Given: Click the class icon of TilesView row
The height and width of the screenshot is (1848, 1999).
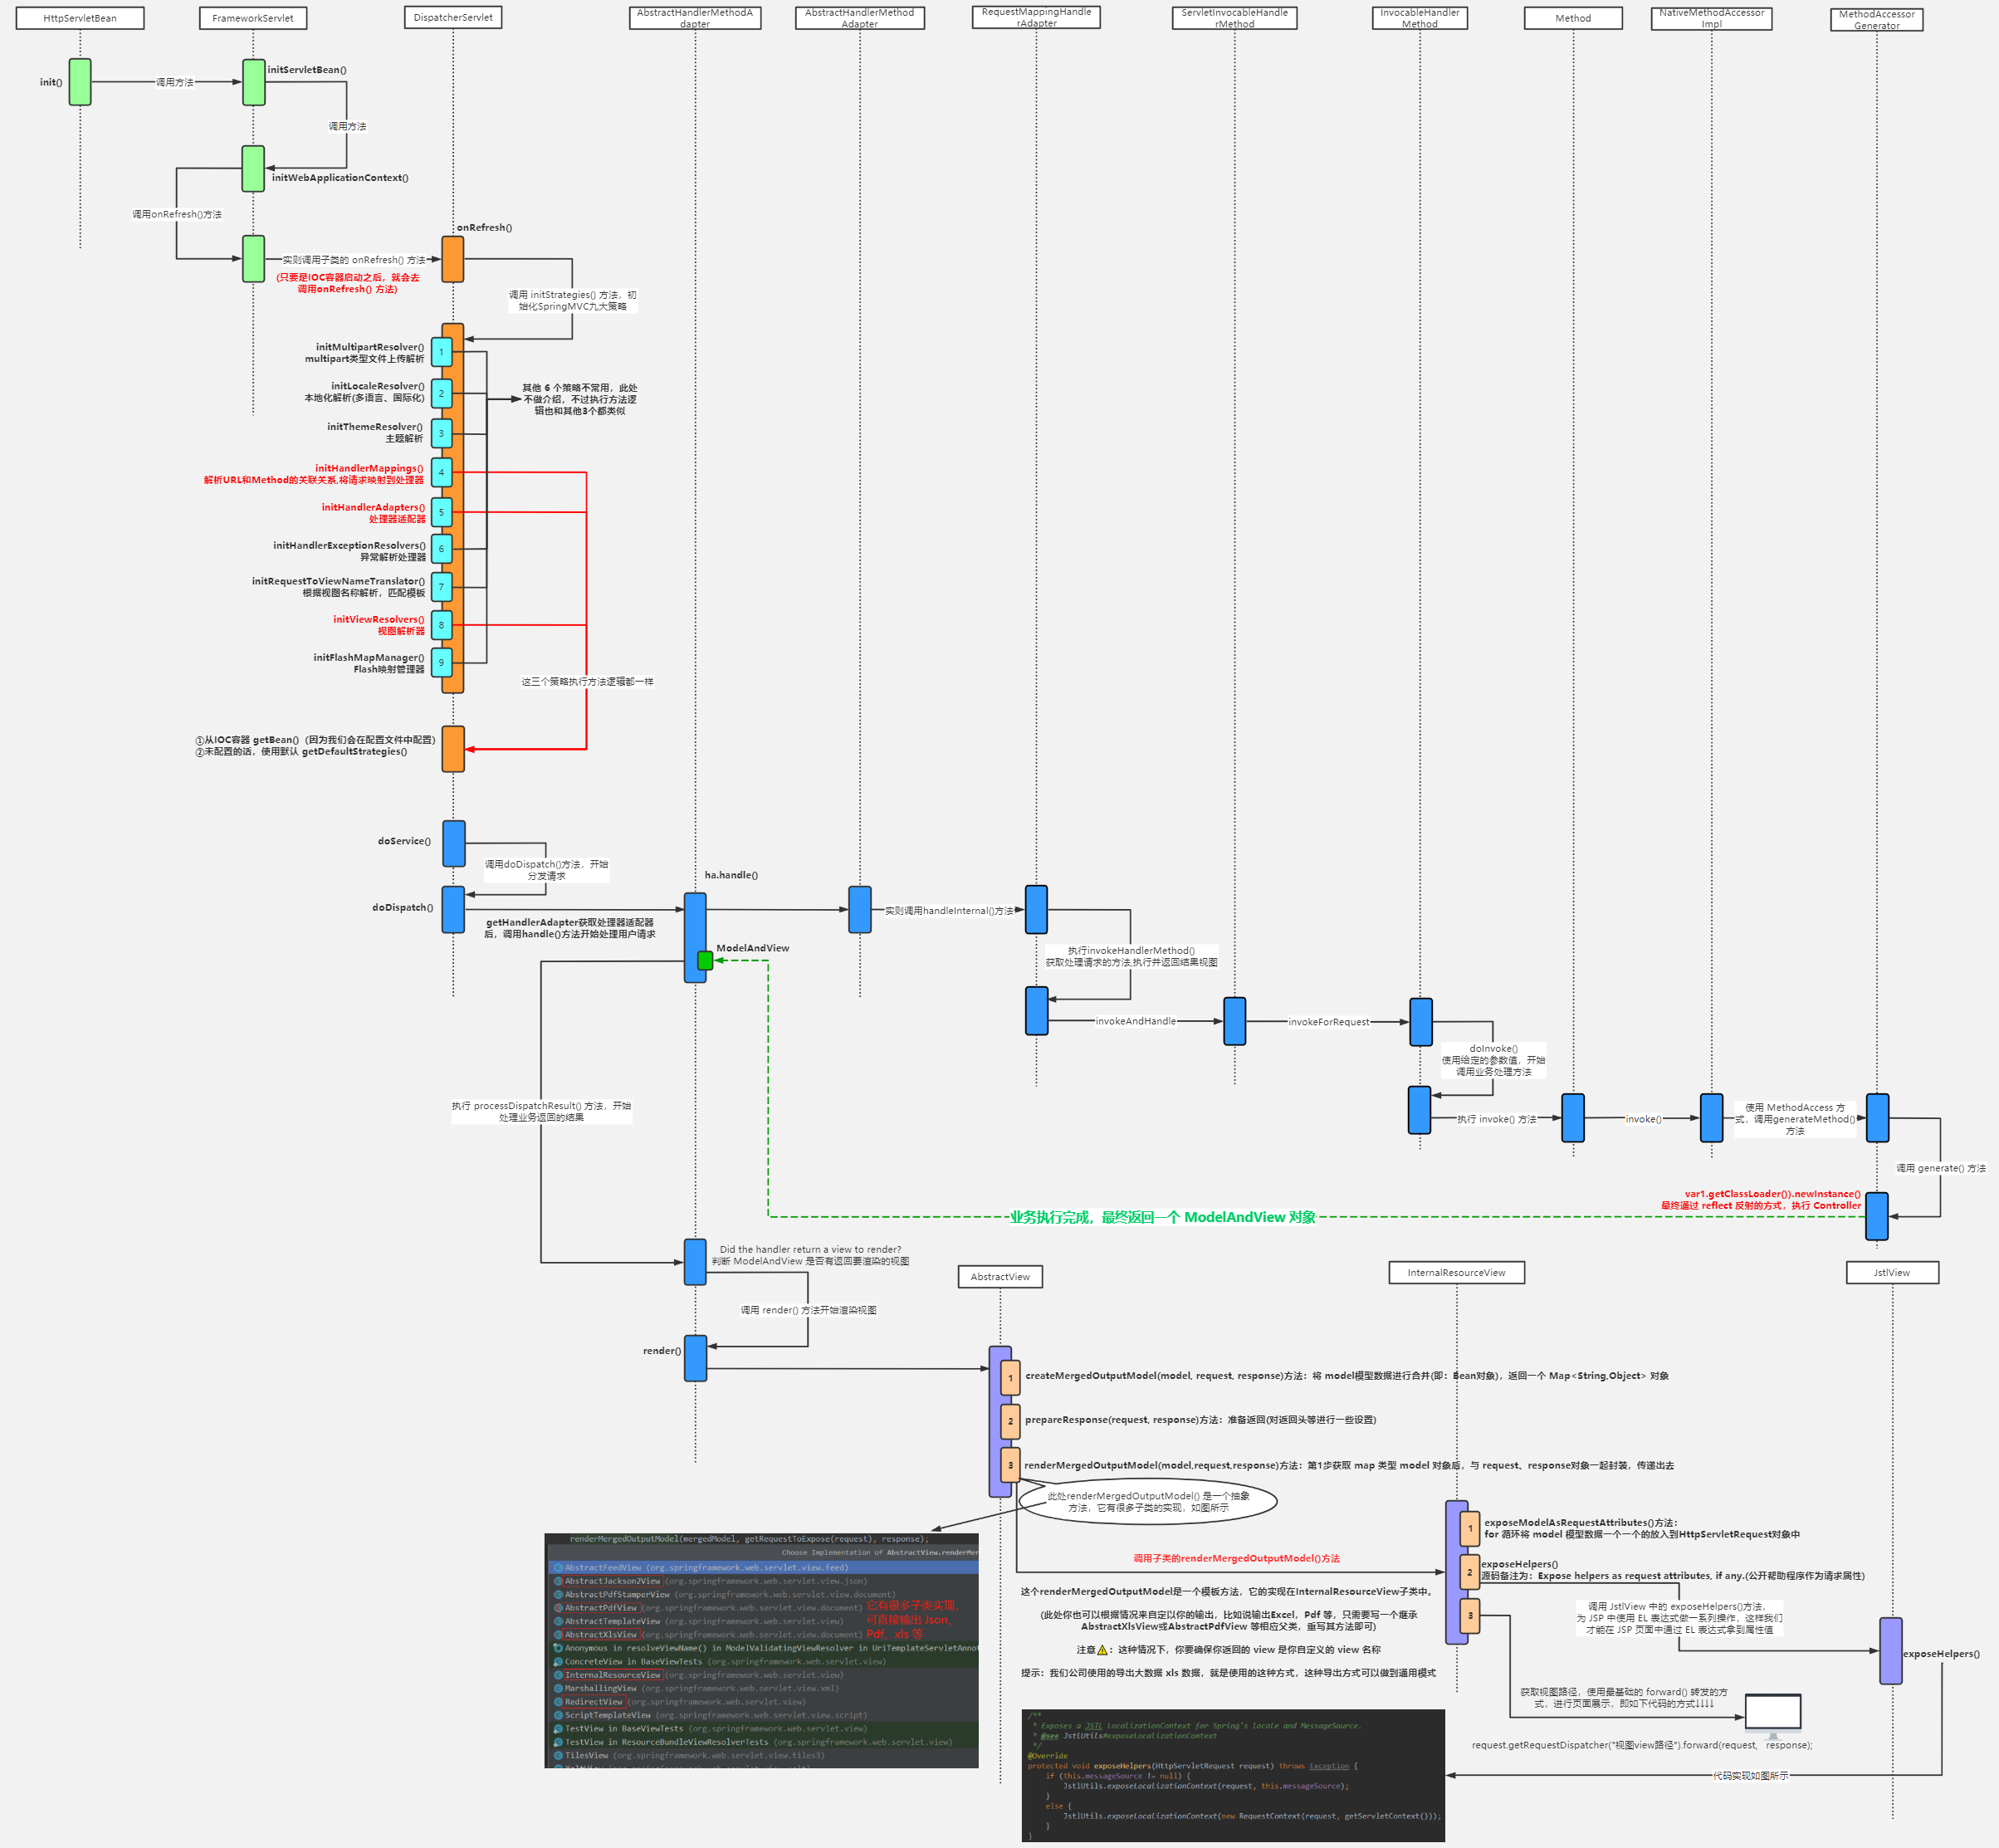Looking at the screenshot, I should [x=558, y=1755].
